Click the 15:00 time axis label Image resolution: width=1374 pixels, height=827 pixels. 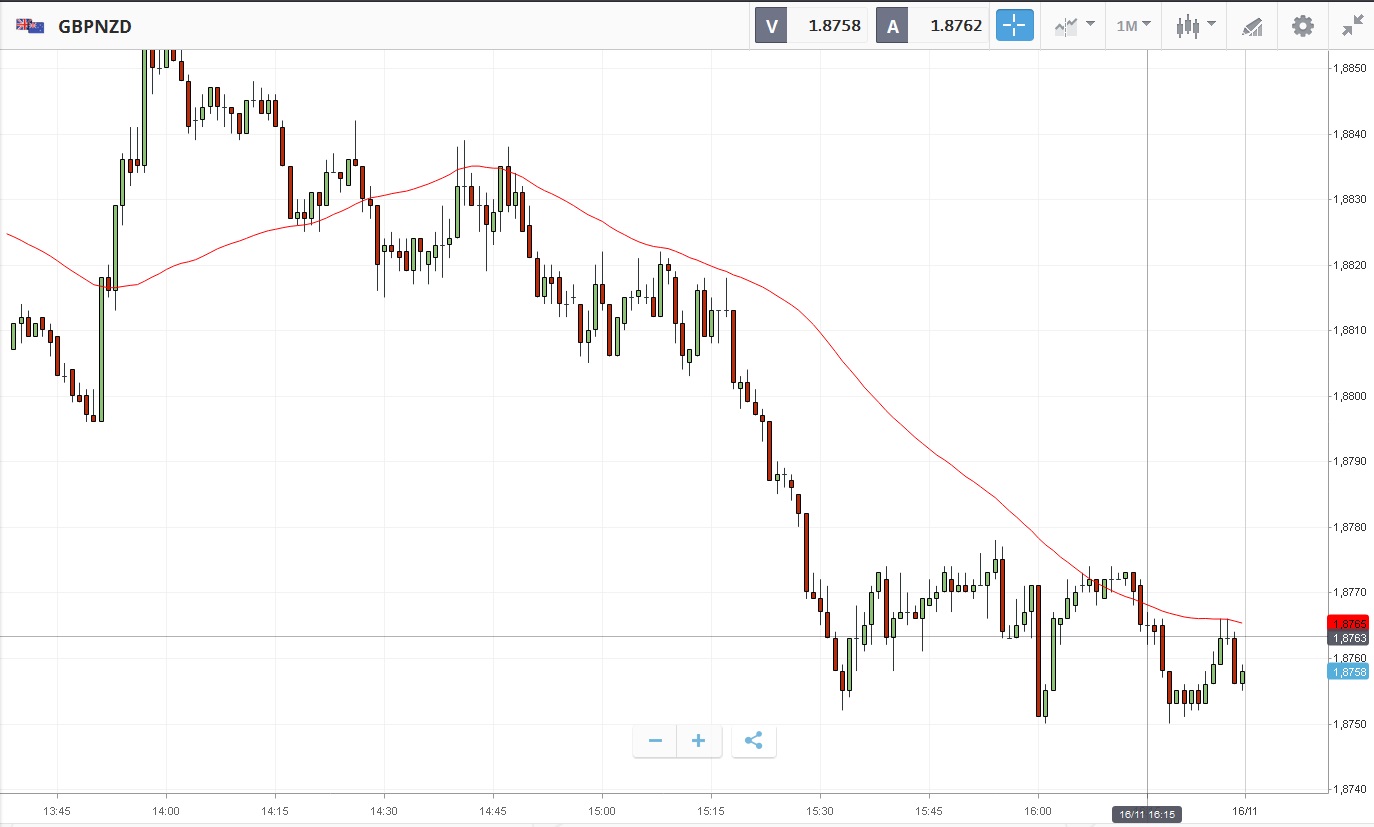pos(602,811)
